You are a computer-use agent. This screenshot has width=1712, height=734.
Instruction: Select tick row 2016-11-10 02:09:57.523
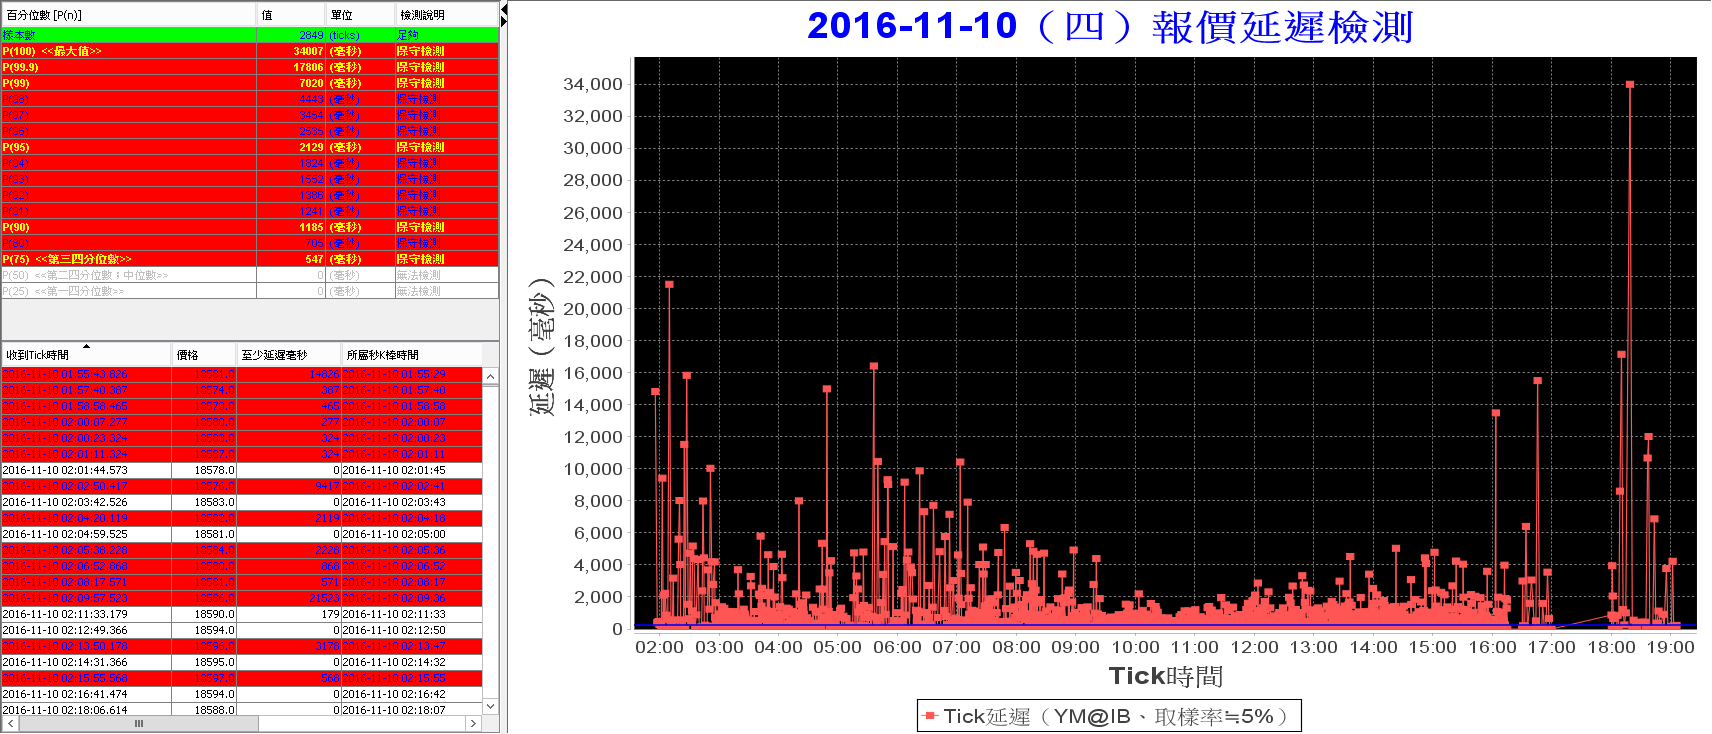click(x=242, y=598)
